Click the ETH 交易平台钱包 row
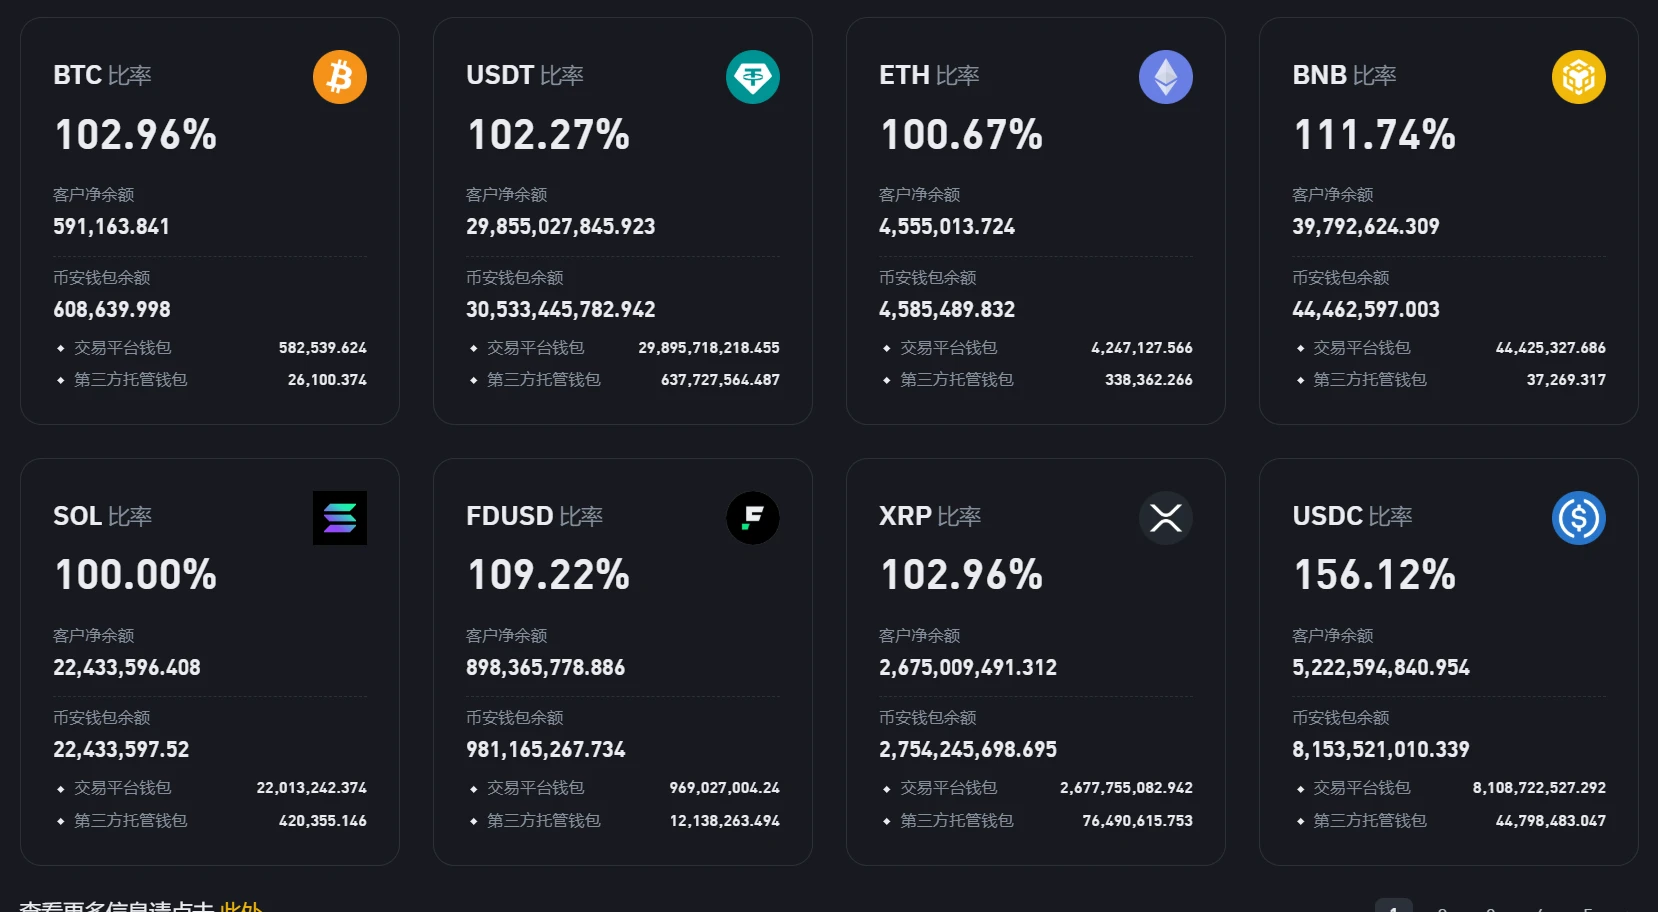The width and height of the screenshot is (1658, 912). point(1035,347)
